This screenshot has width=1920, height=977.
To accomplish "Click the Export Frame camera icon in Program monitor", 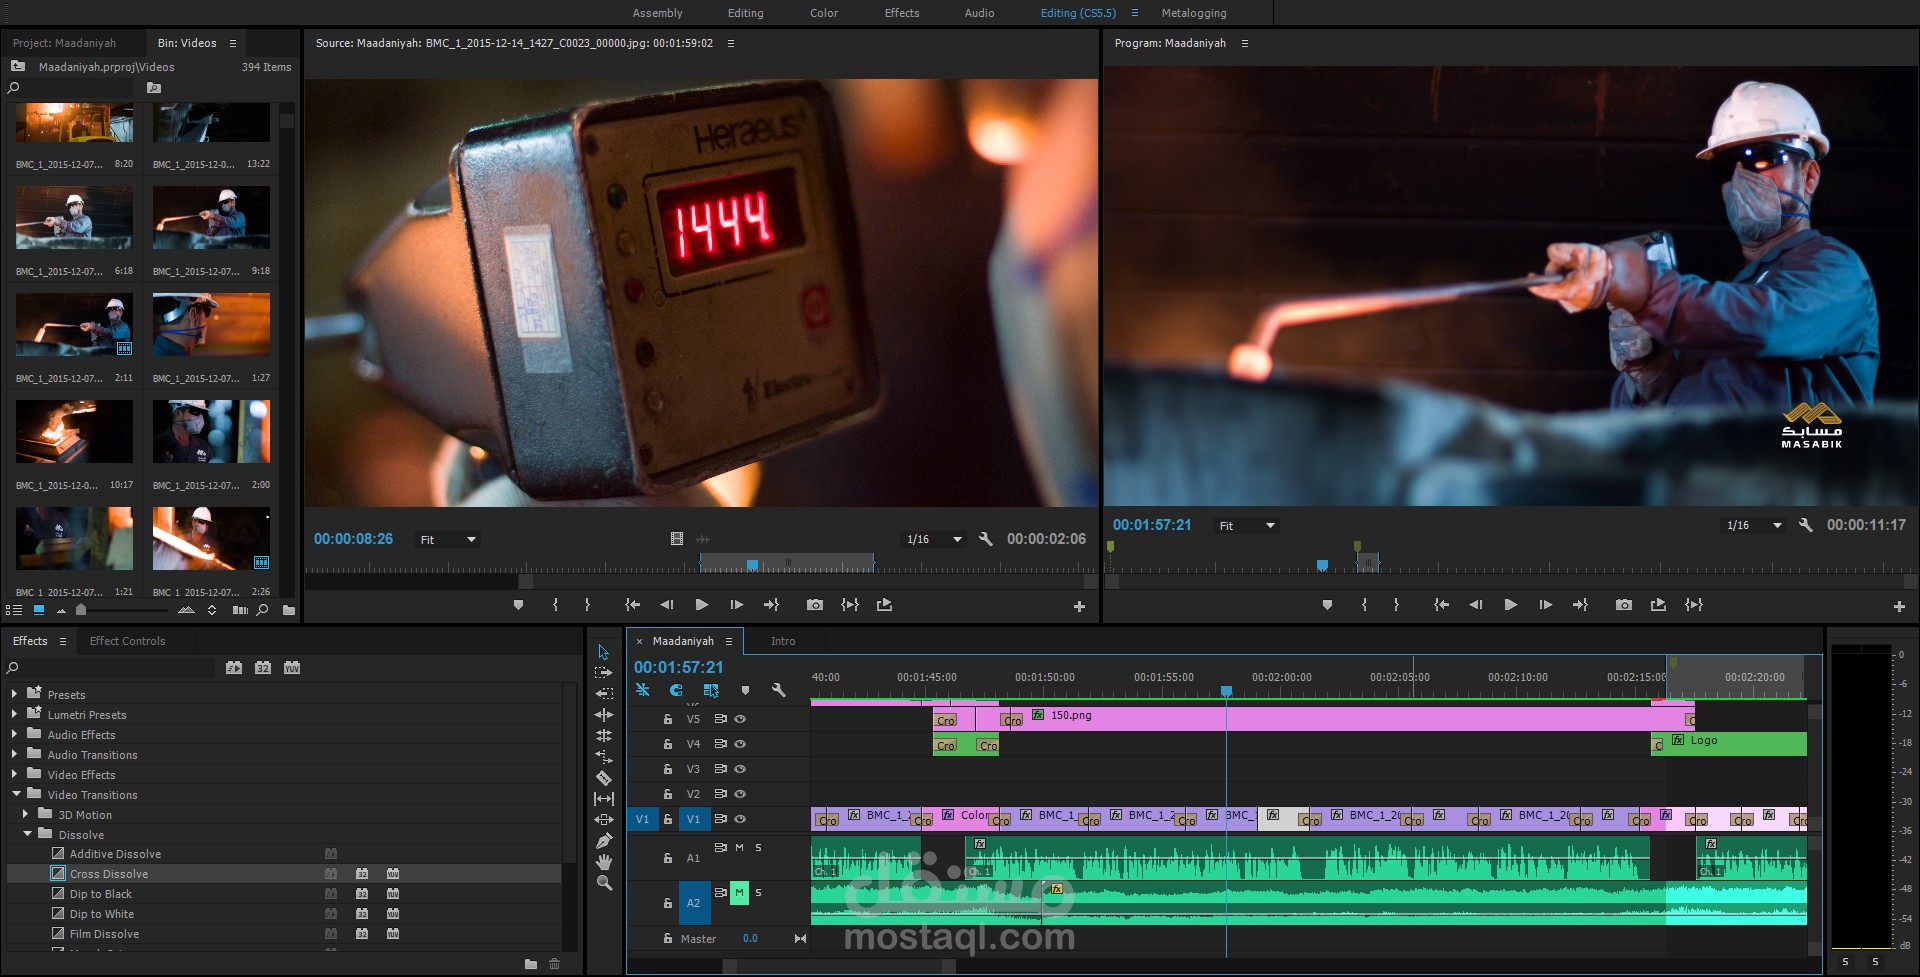I will pos(1623,605).
